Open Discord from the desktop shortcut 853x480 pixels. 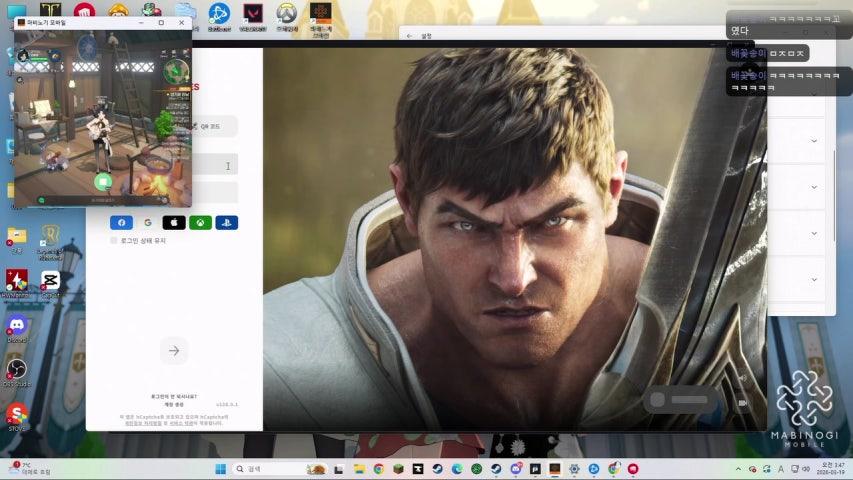coord(17,326)
